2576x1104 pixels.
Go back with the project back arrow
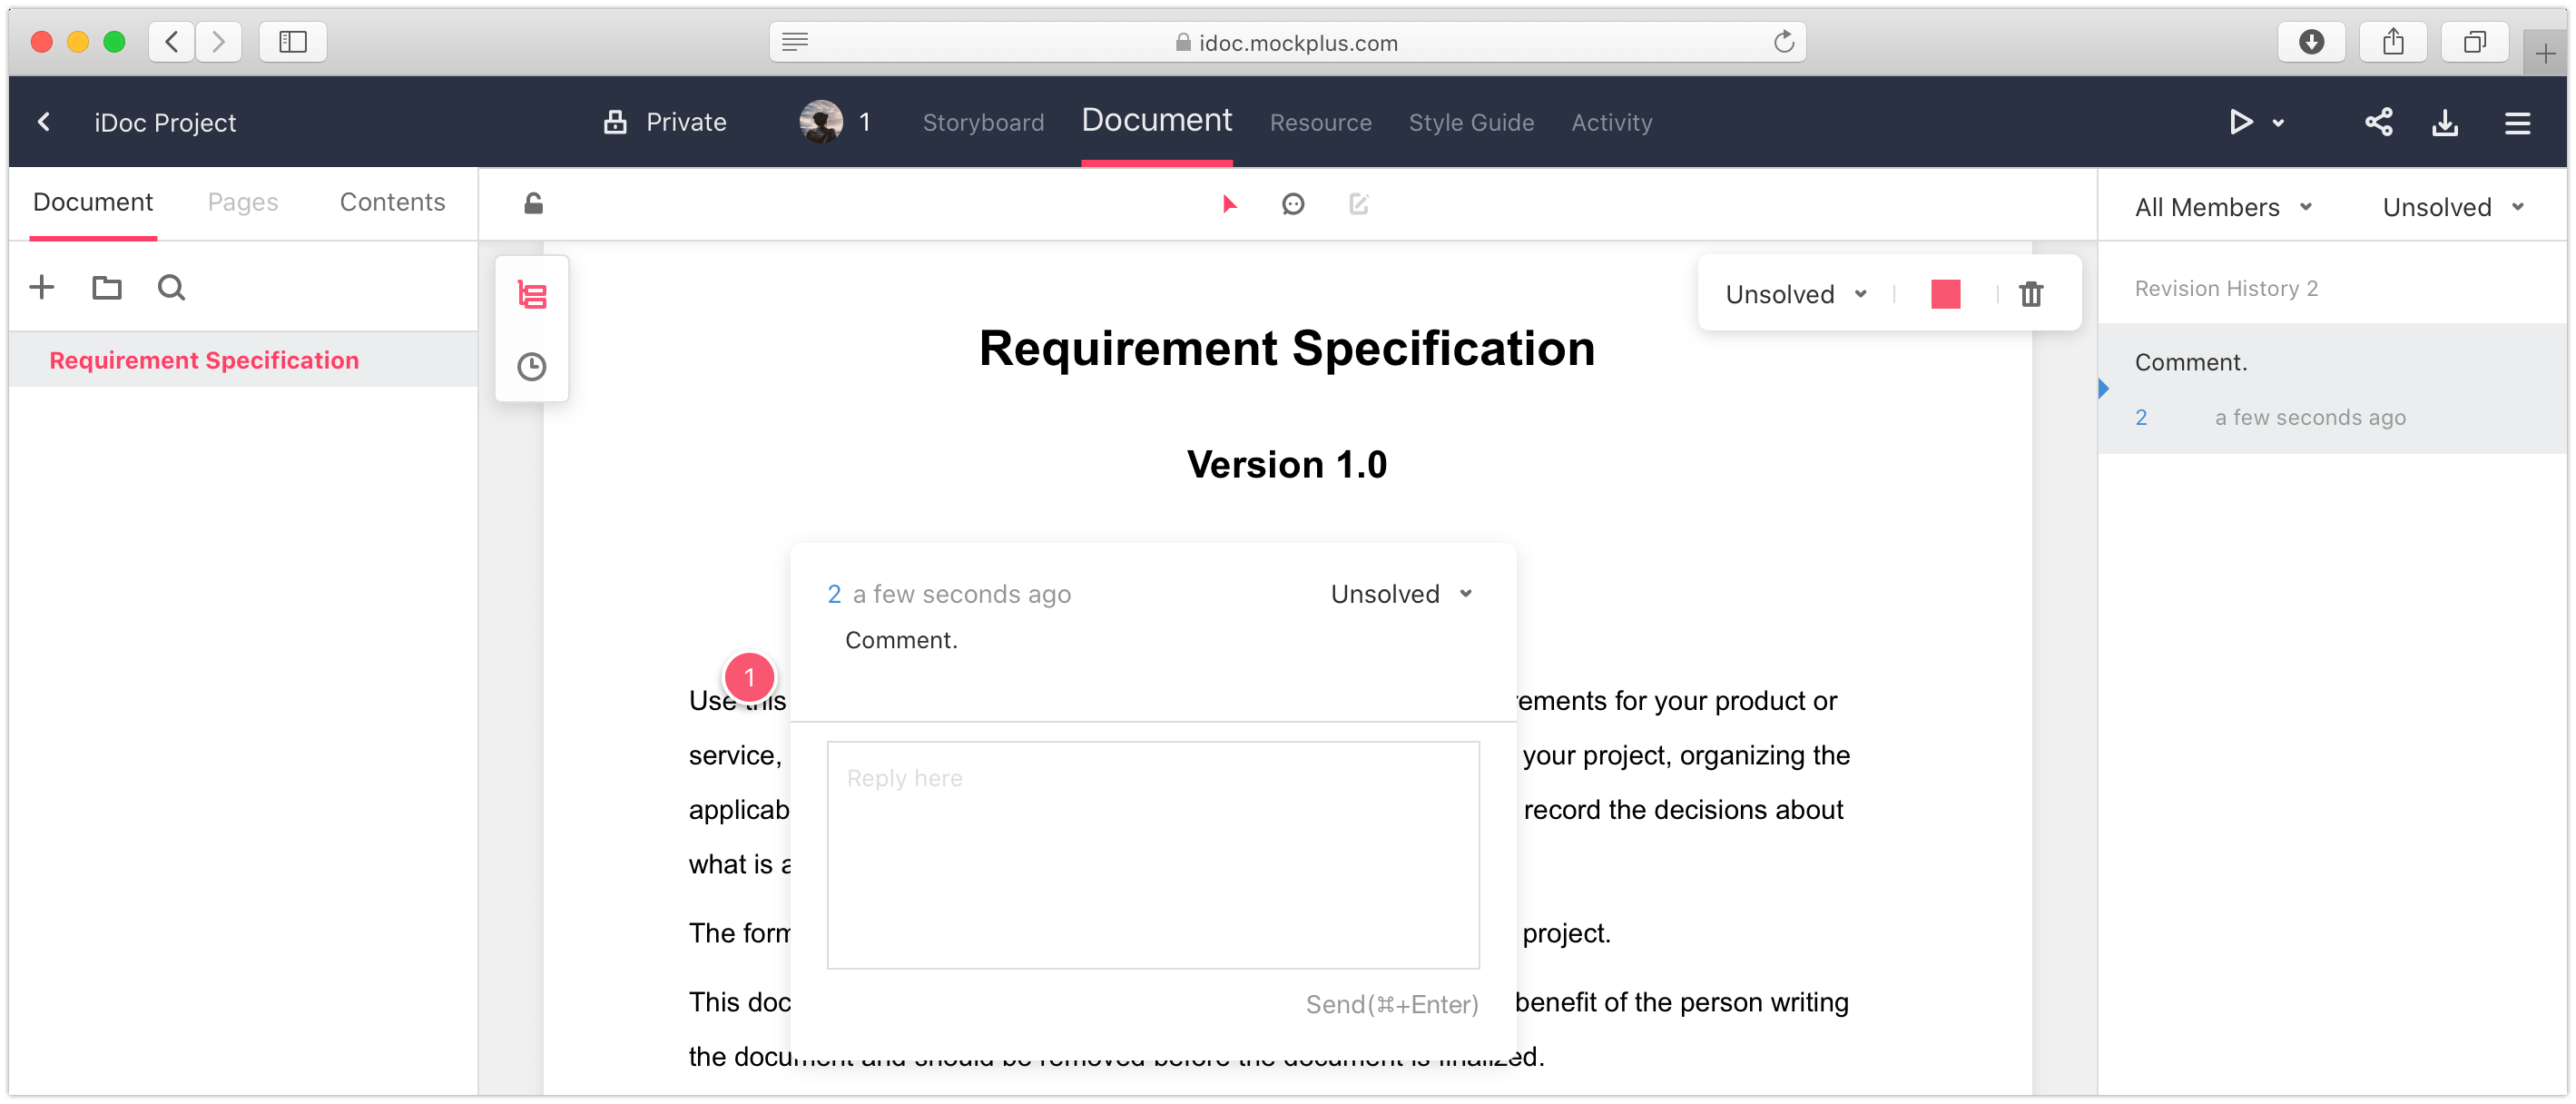click(x=44, y=122)
